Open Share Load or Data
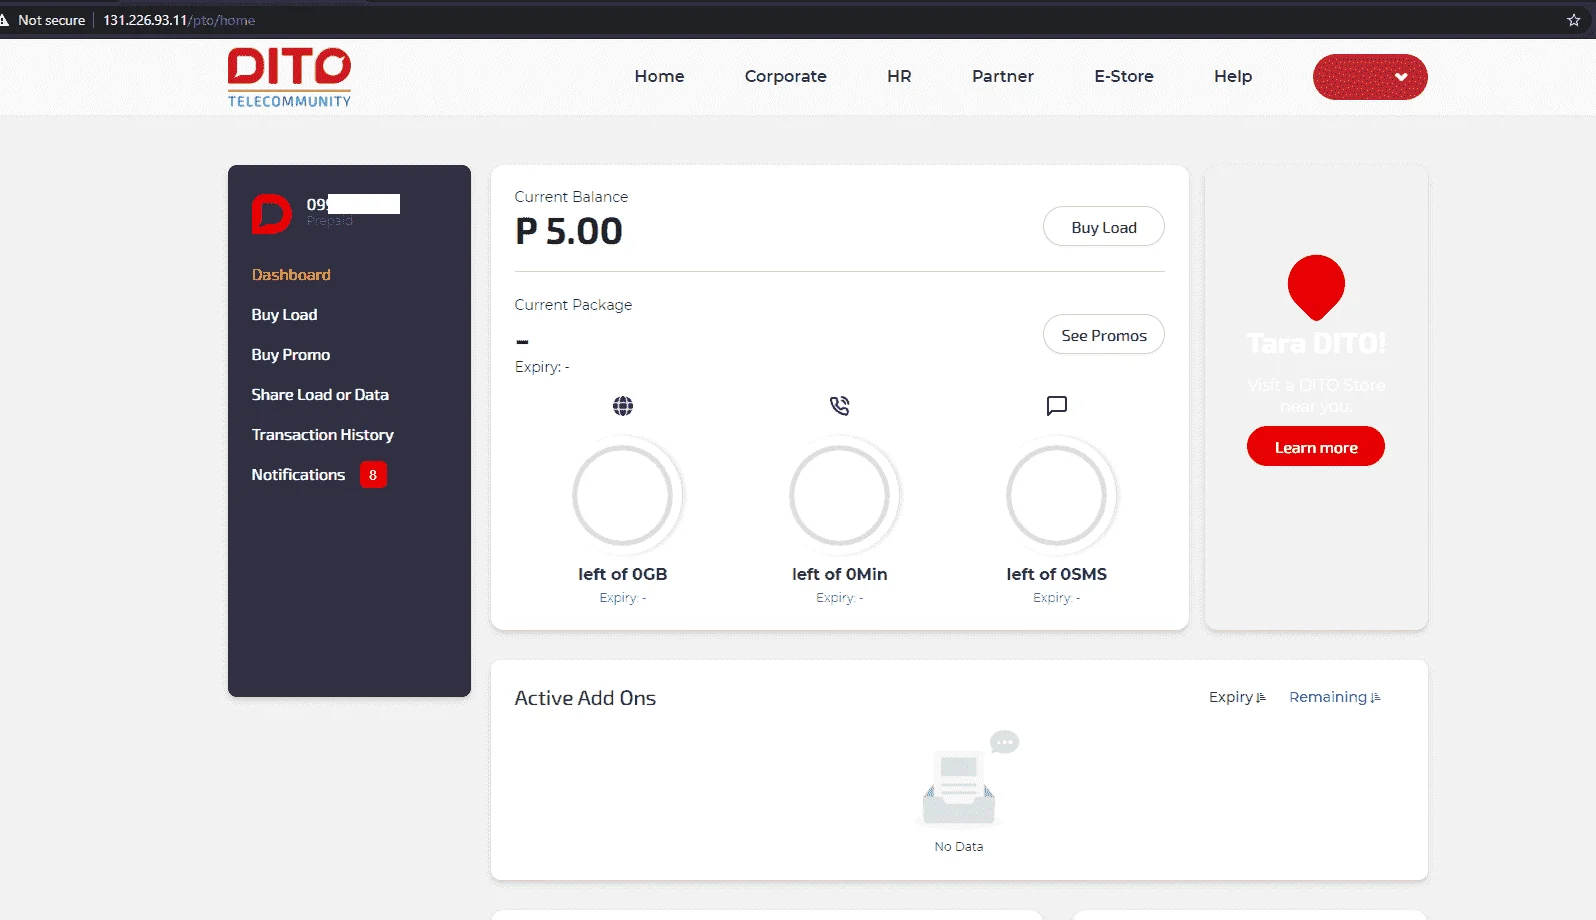This screenshot has height=920, width=1596. (320, 395)
